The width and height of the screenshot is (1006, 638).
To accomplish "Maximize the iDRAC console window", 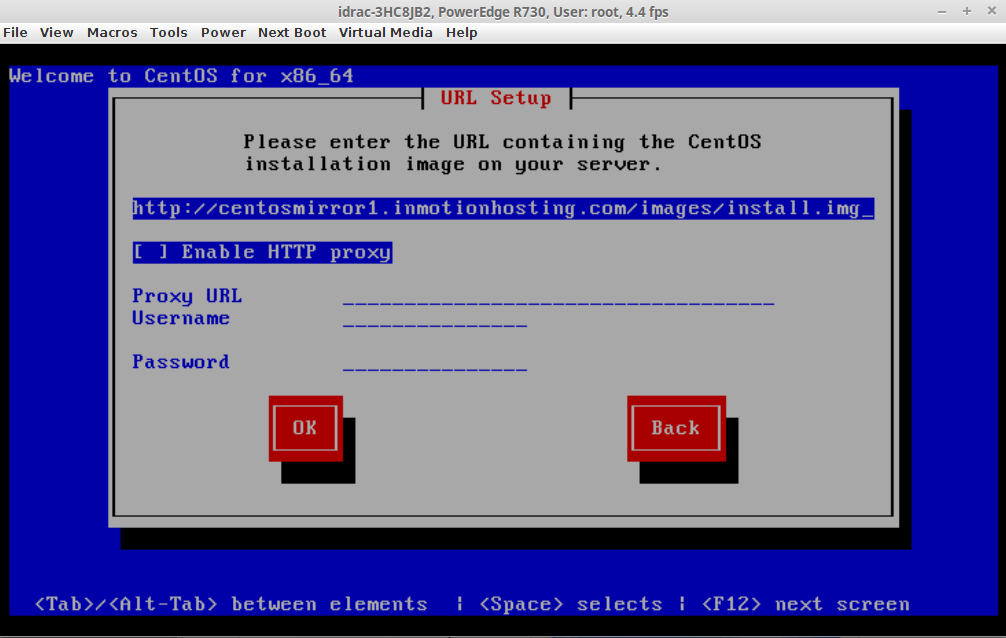I will point(967,11).
